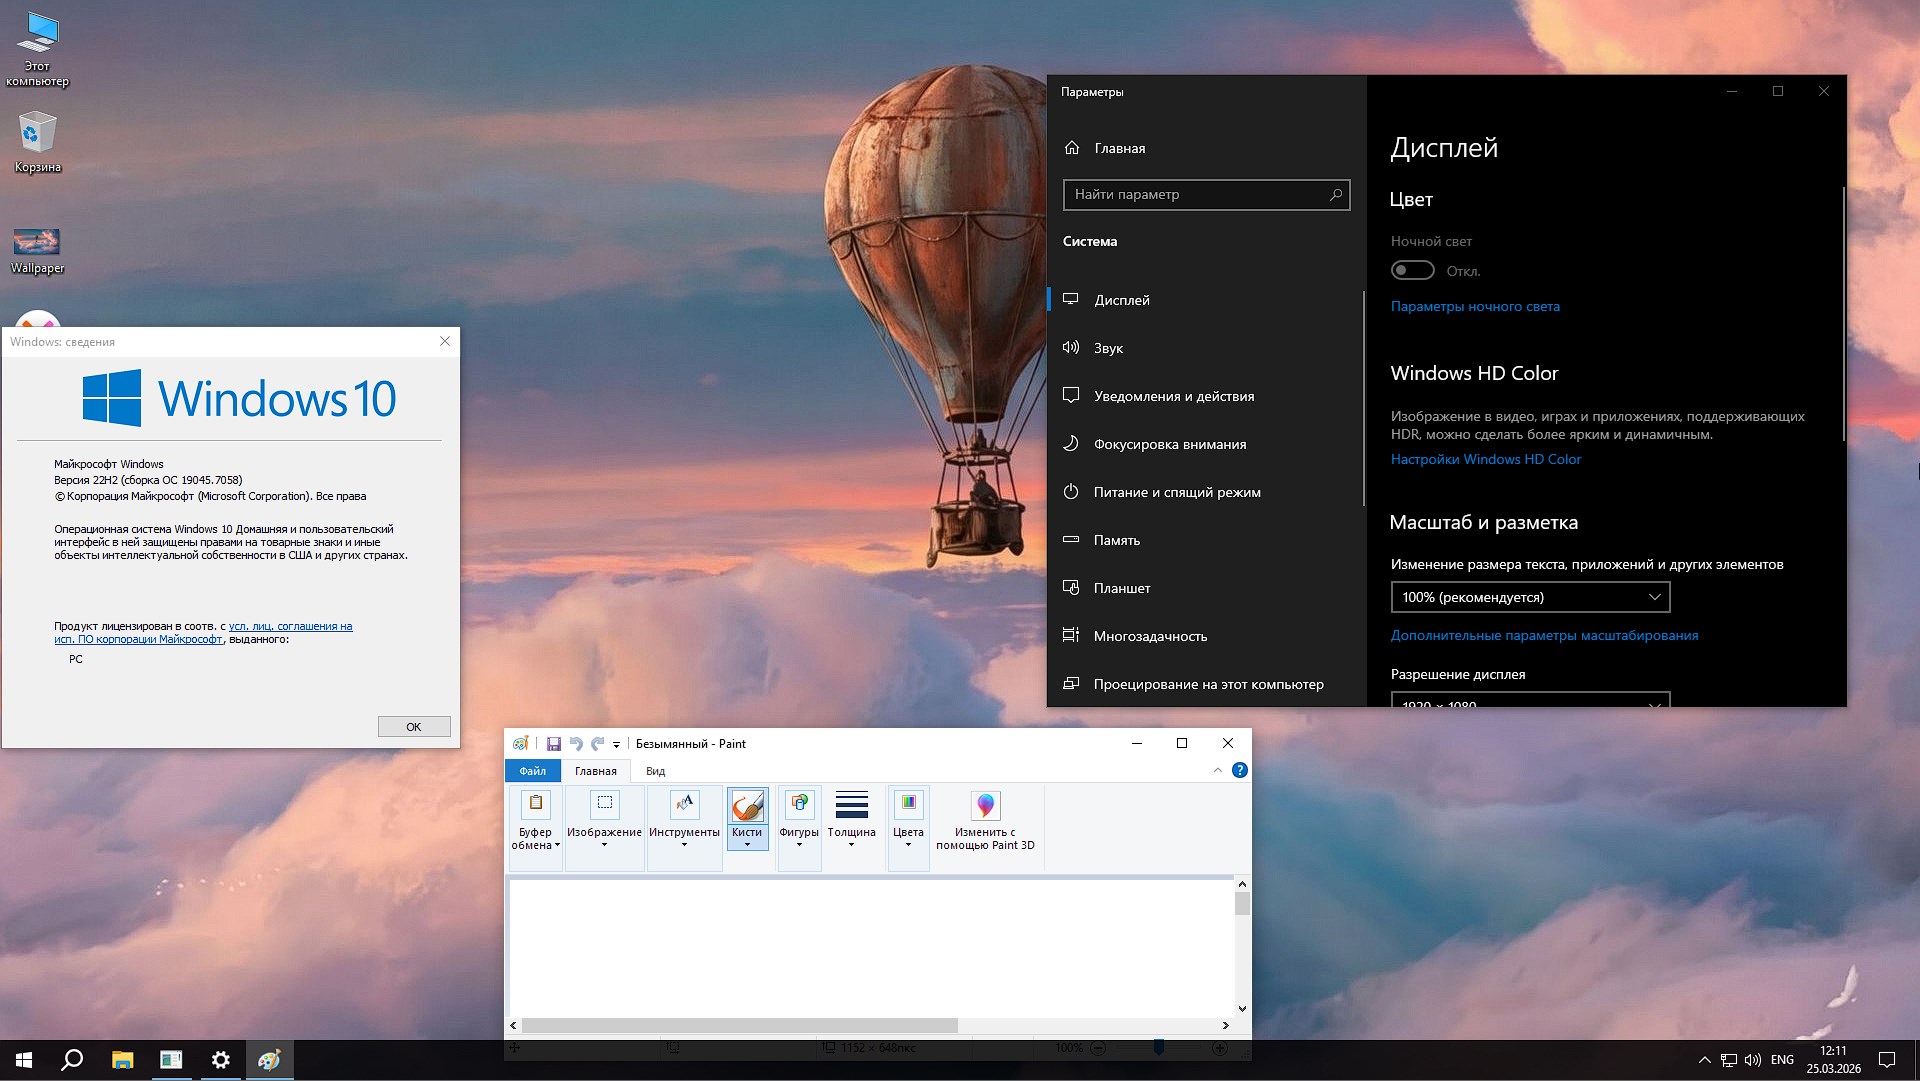Open Windows HD Color settings link
The width and height of the screenshot is (1920, 1081).
(1485, 459)
